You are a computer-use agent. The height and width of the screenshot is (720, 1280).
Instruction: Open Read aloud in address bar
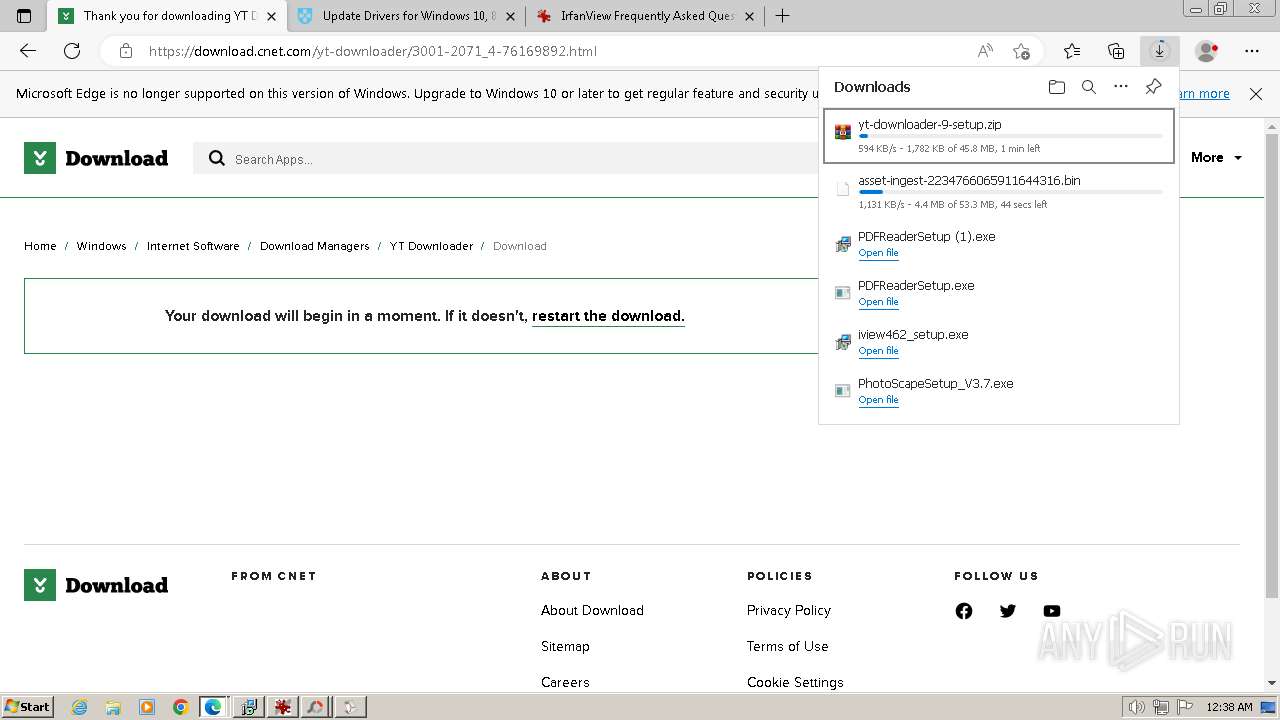[x=985, y=51]
